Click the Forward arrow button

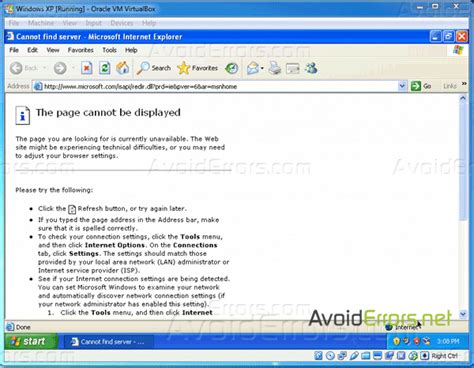pyautogui.click(x=60, y=68)
